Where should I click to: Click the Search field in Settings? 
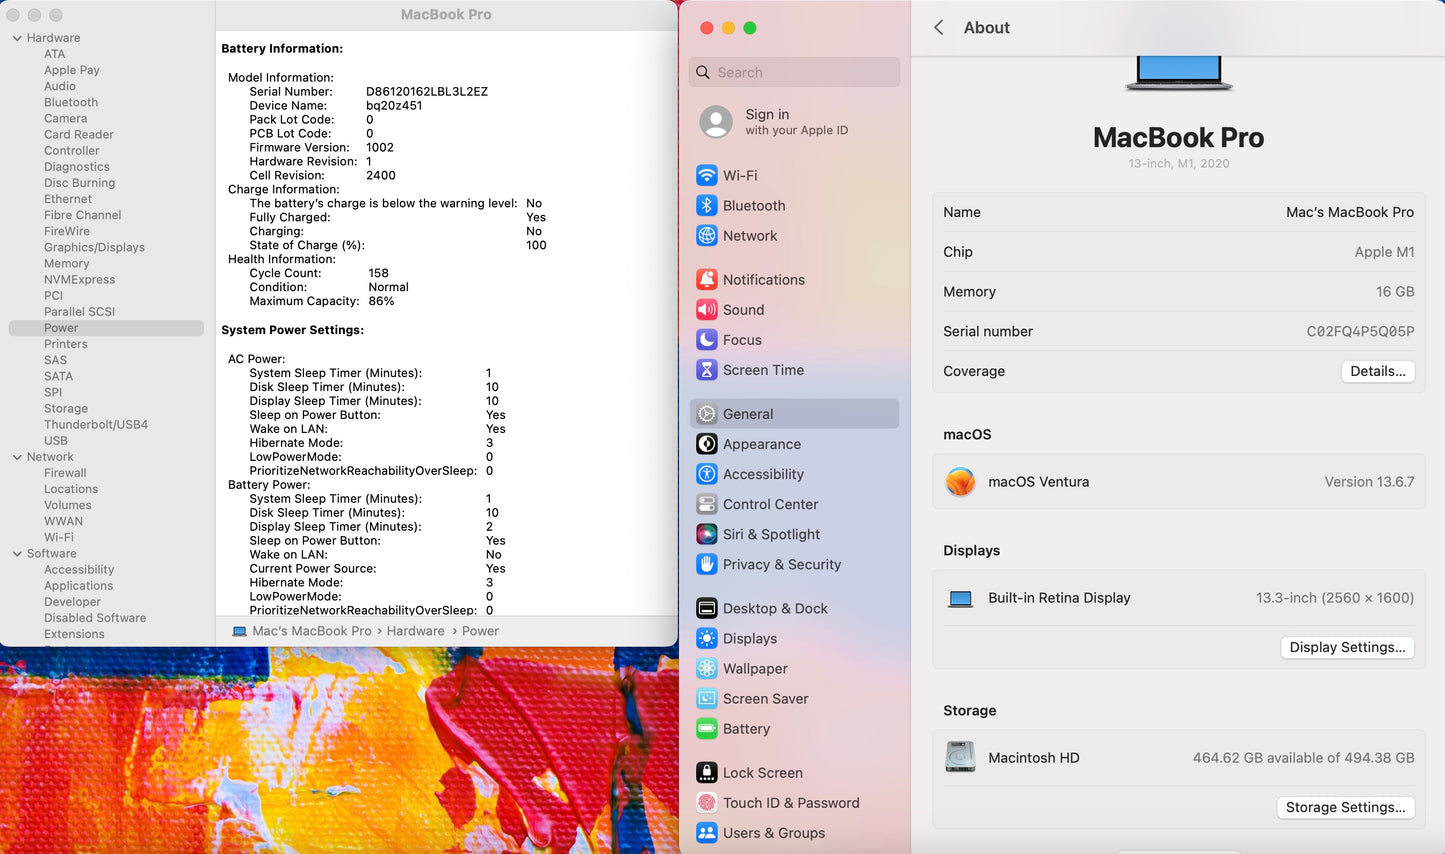pos(795,72)
